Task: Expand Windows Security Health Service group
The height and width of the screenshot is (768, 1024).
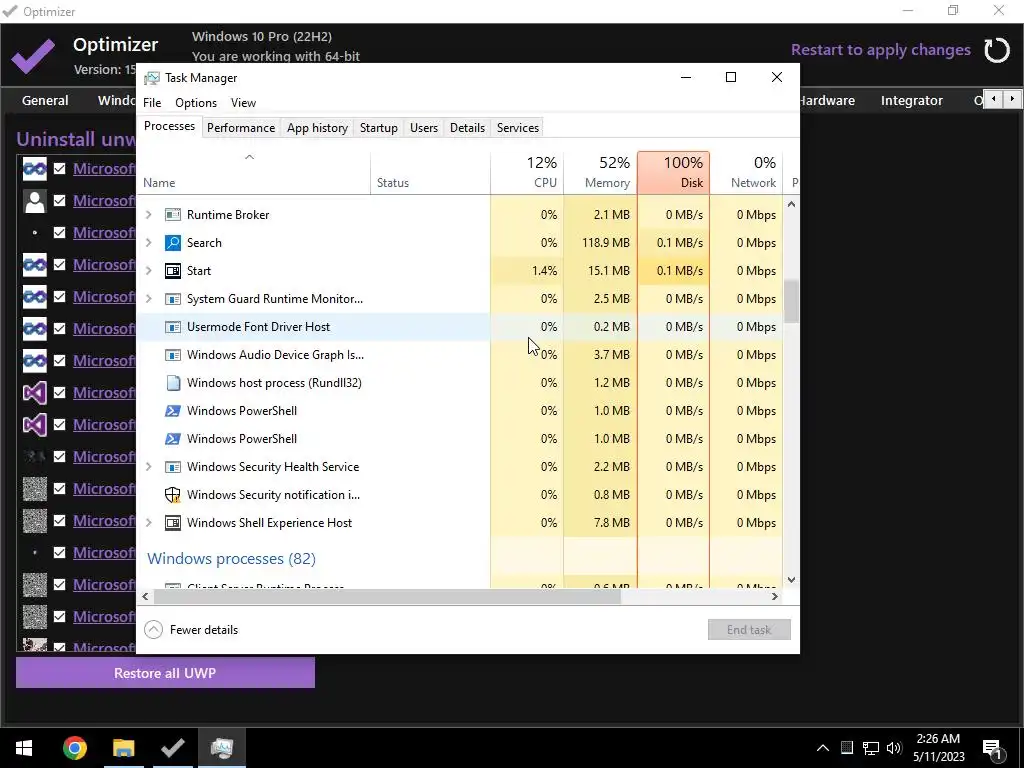Action: point(148,467)
